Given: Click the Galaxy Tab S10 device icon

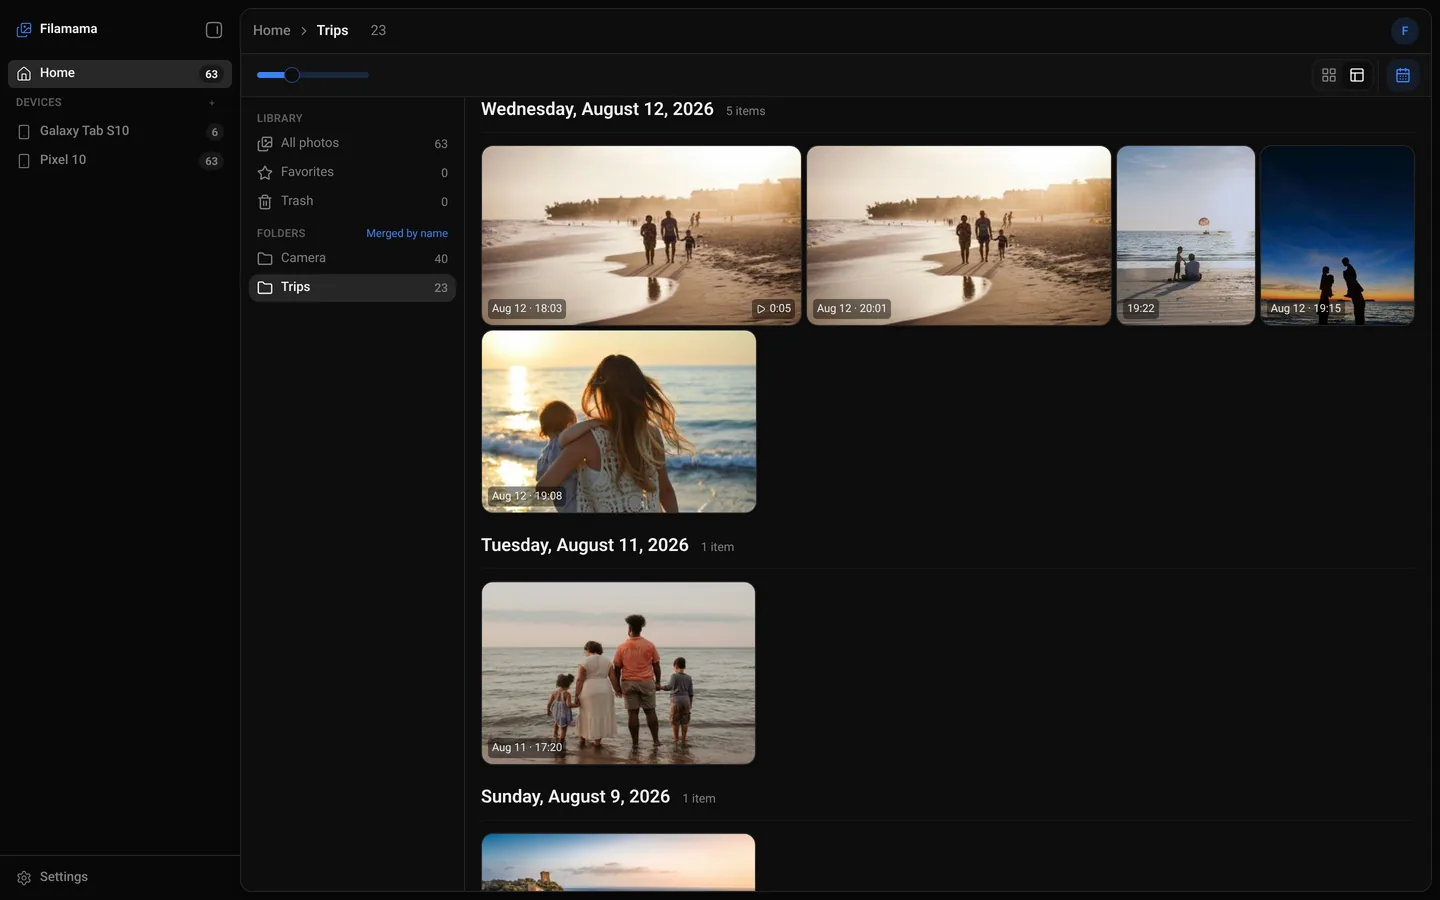Looking at the screenshot, I should [24, 132].
